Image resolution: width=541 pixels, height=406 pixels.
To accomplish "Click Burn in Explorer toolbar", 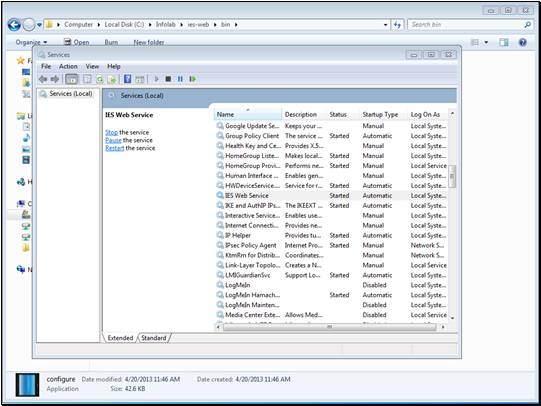I will (111, 42).
